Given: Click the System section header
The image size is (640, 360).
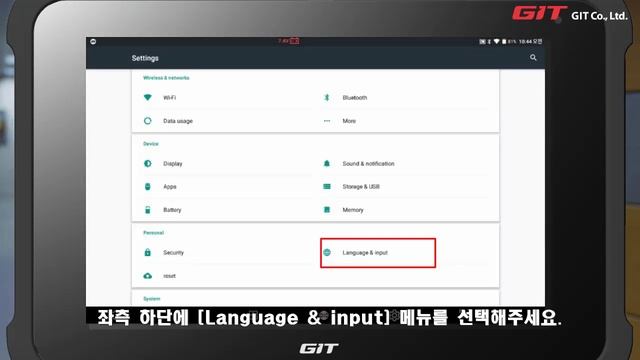Looking at the screenshot, I should [x=152, y=299].
